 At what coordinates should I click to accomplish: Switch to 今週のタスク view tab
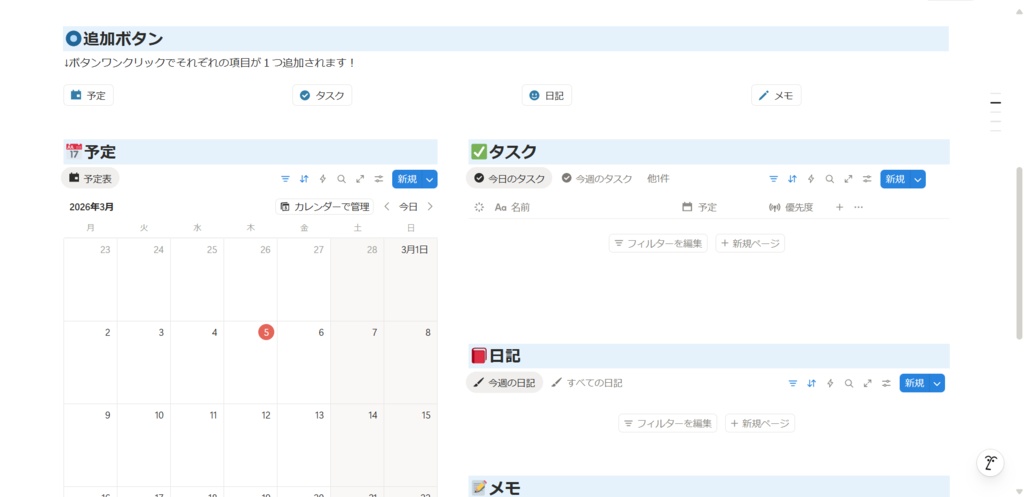coord(597,178)
